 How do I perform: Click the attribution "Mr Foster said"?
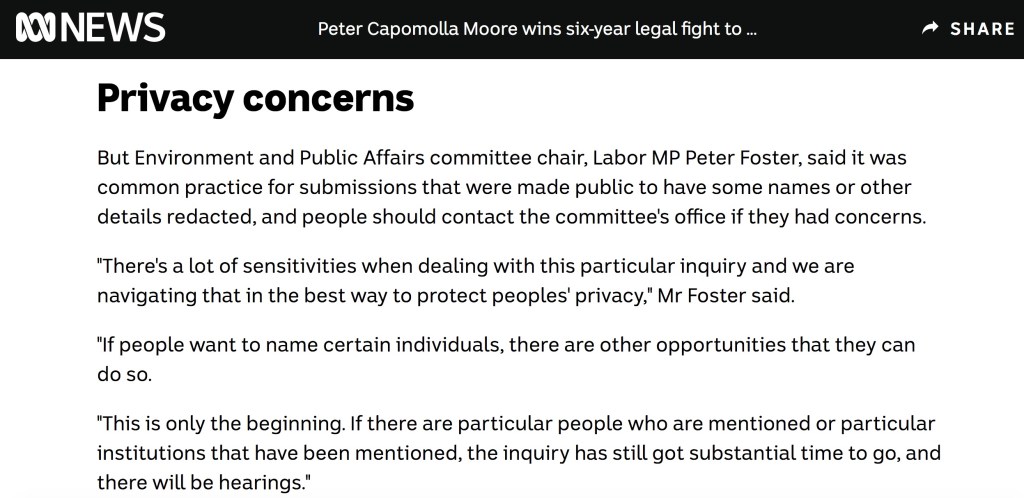[725, 295]
